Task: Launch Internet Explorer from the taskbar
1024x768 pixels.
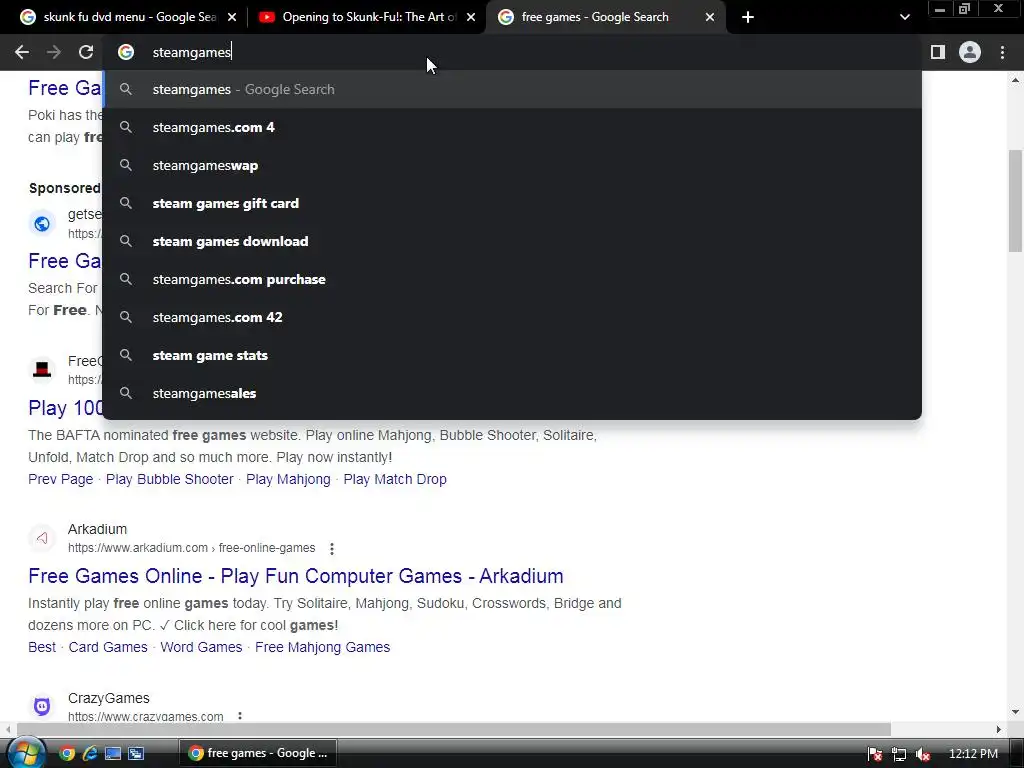Action: tap(89, 754)
